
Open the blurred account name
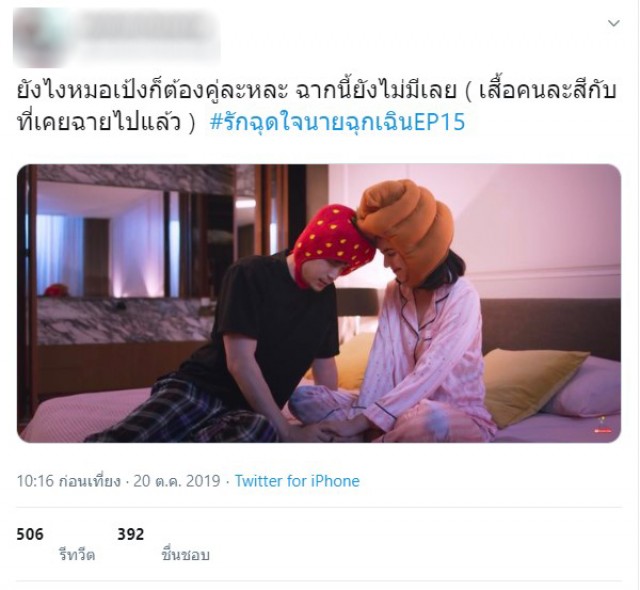point(145,25)
